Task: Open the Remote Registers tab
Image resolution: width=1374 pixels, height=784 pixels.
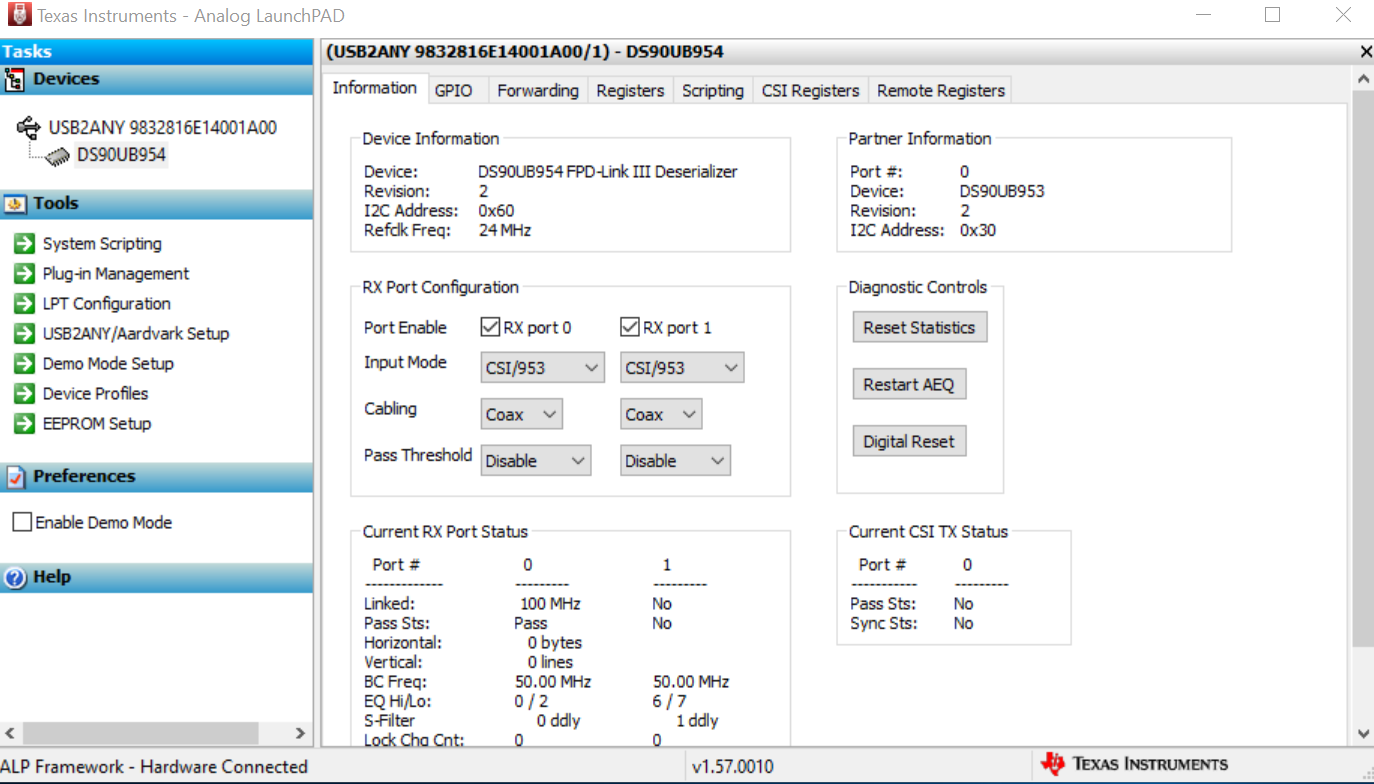Action: (941, 91)
